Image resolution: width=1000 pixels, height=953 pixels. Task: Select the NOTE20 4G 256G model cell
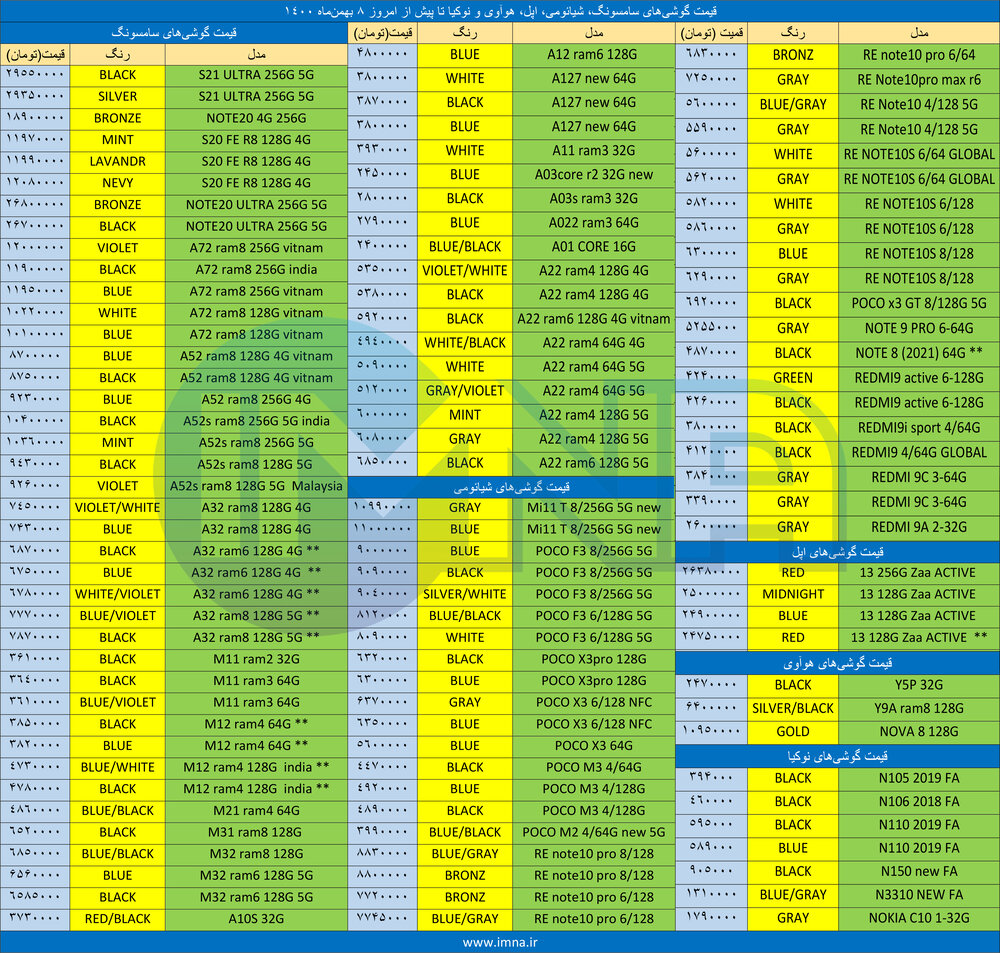click(255, 118)
